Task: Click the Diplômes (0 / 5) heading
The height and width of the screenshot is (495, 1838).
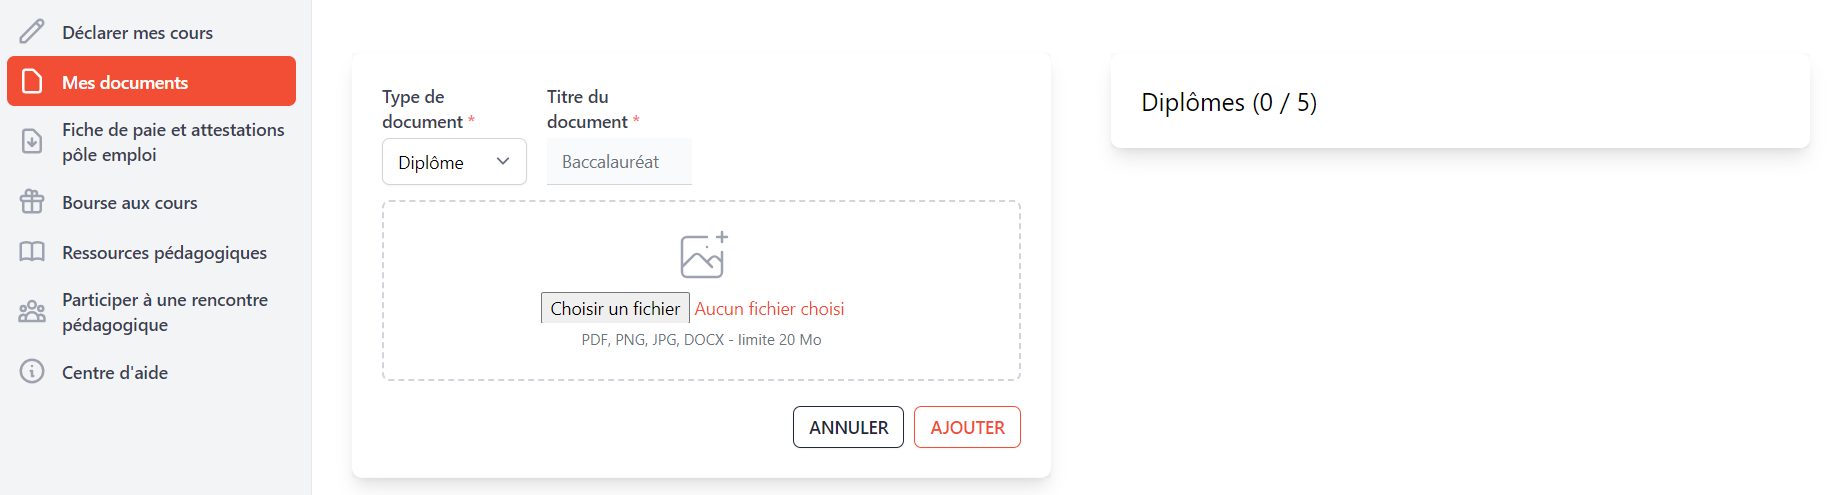Action: [1228, 102]
